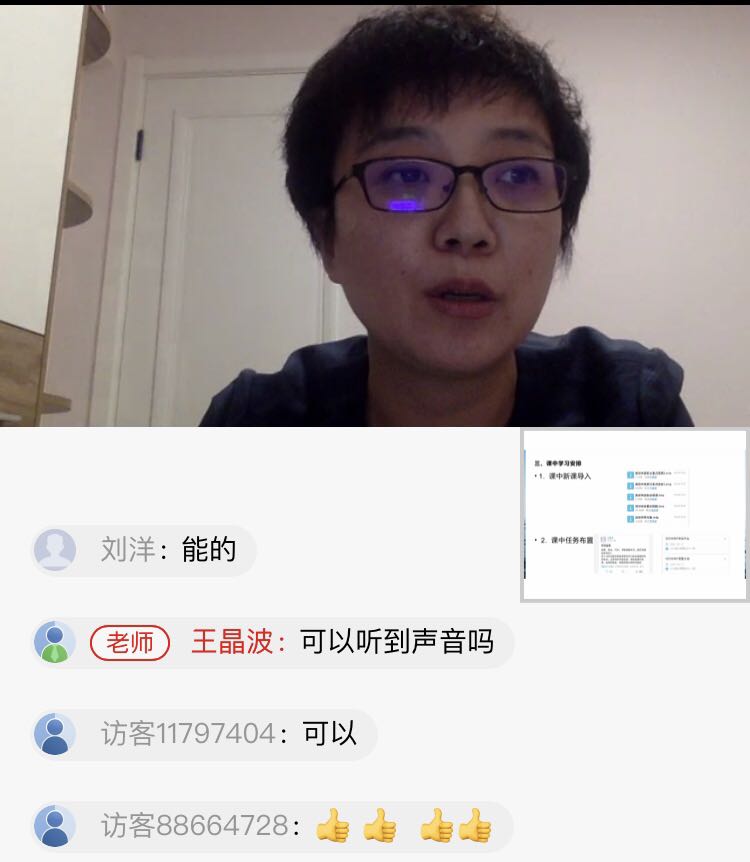Click 课中任务布置 text in slide preview
750x862 pixels.
click(572, 540)
